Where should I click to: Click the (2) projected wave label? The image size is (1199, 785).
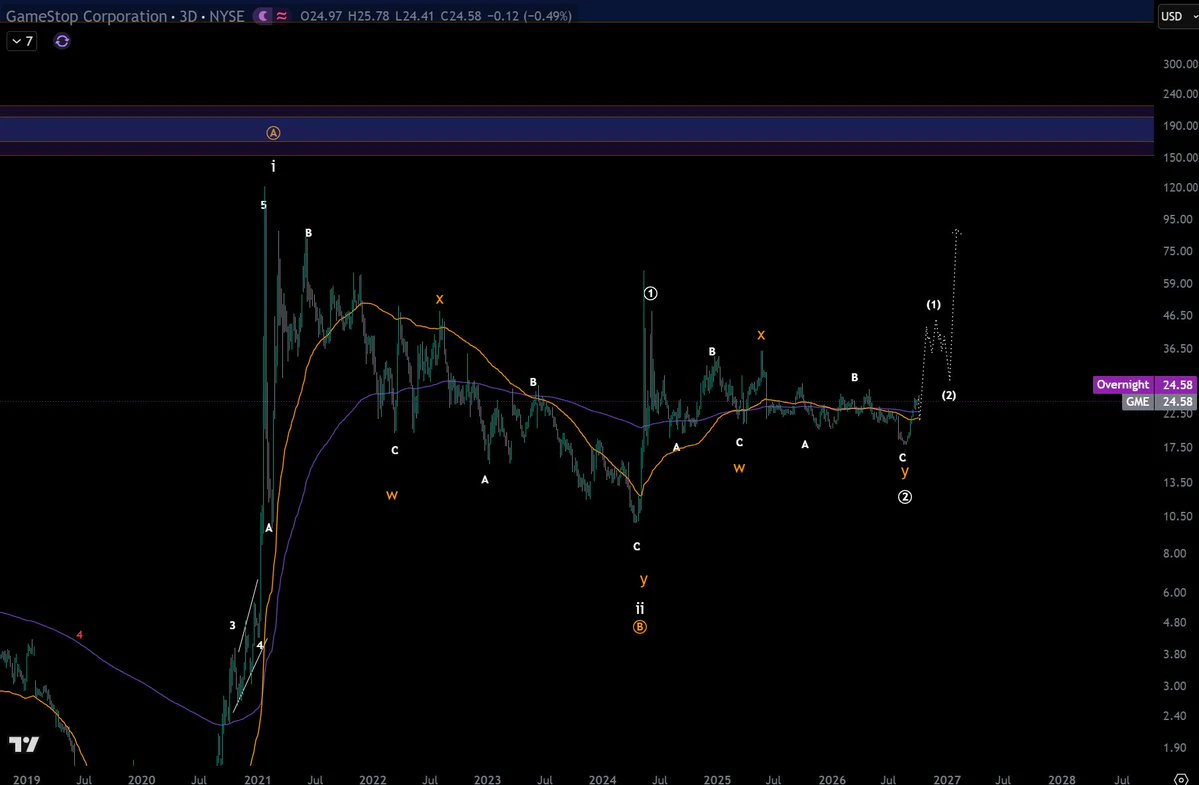click(949, 395)
